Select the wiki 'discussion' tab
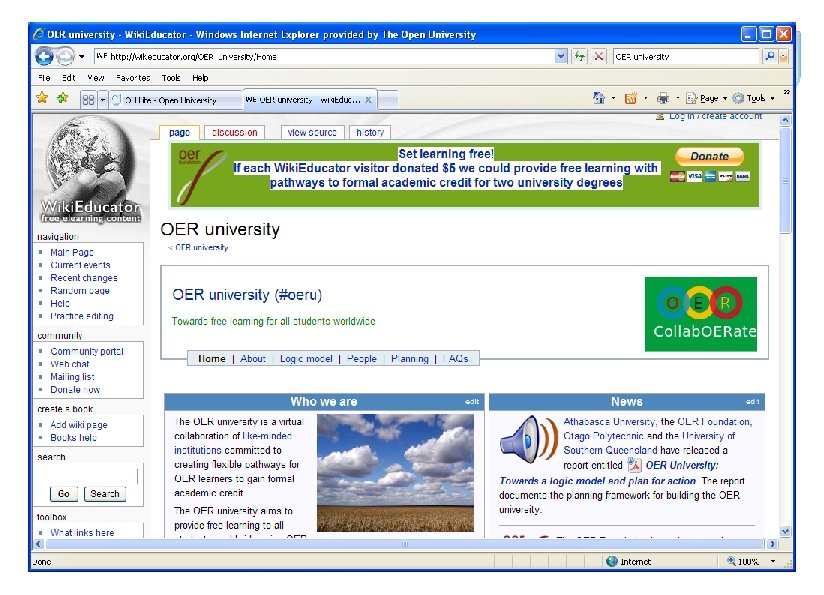Image resolution: width=824 pixels, height=595 pixels. pos(234,132)
